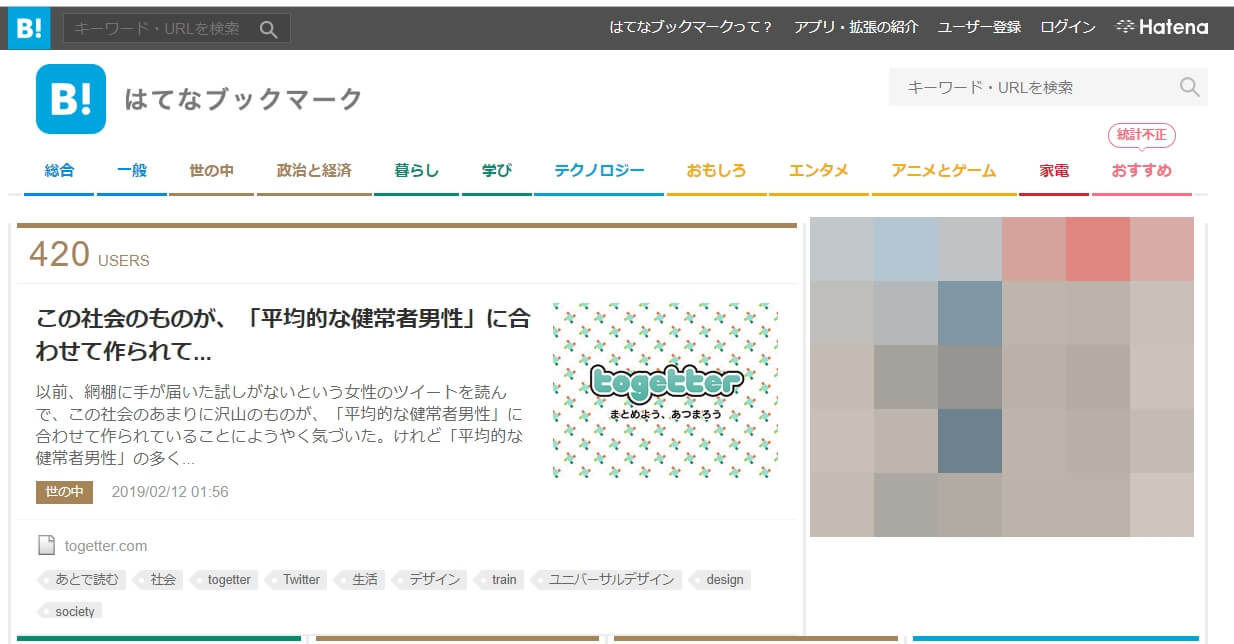The width and height of the screenshot is (1234, 644).
Task: Open the ユーザー登録 link
Action: point(979,27)
